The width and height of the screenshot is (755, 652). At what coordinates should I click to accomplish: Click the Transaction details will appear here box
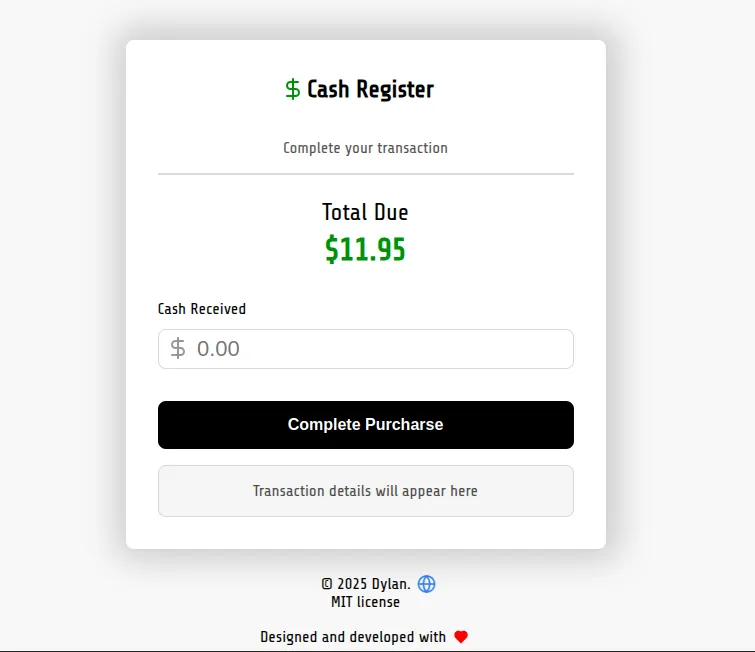365,491
